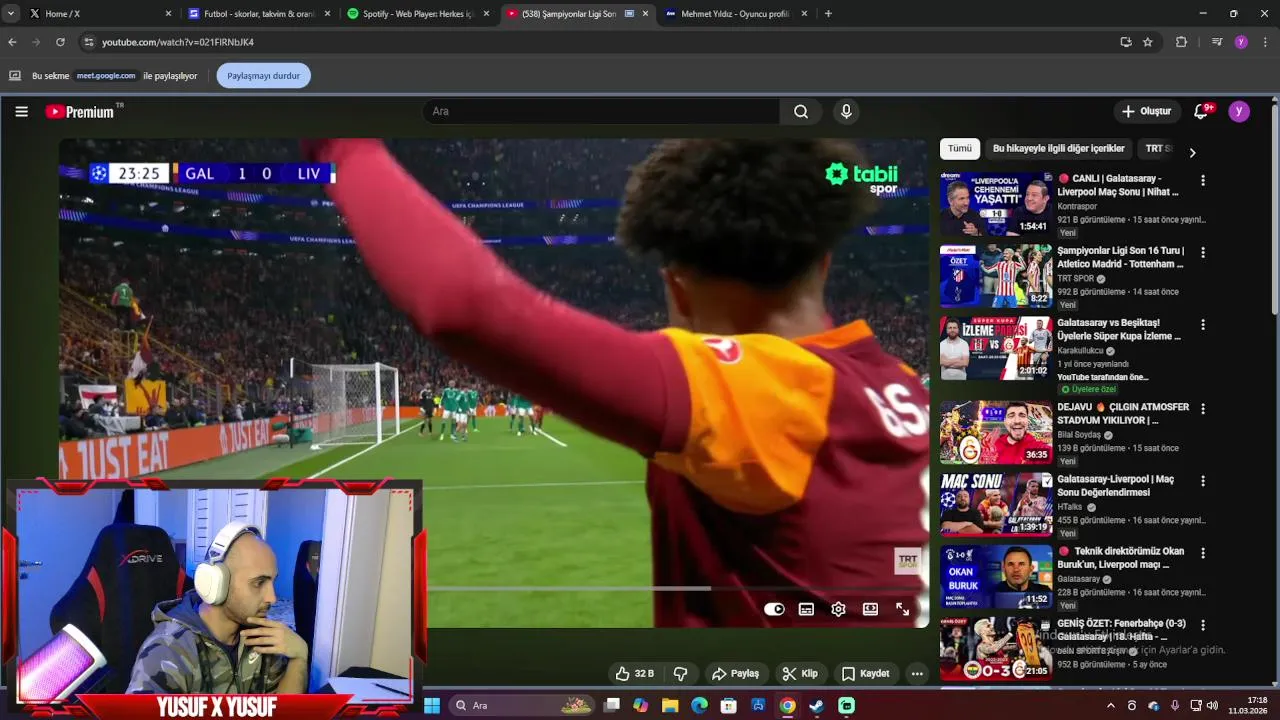Switch to the Mehmet Yıldız profile tab

coord(735,14)
